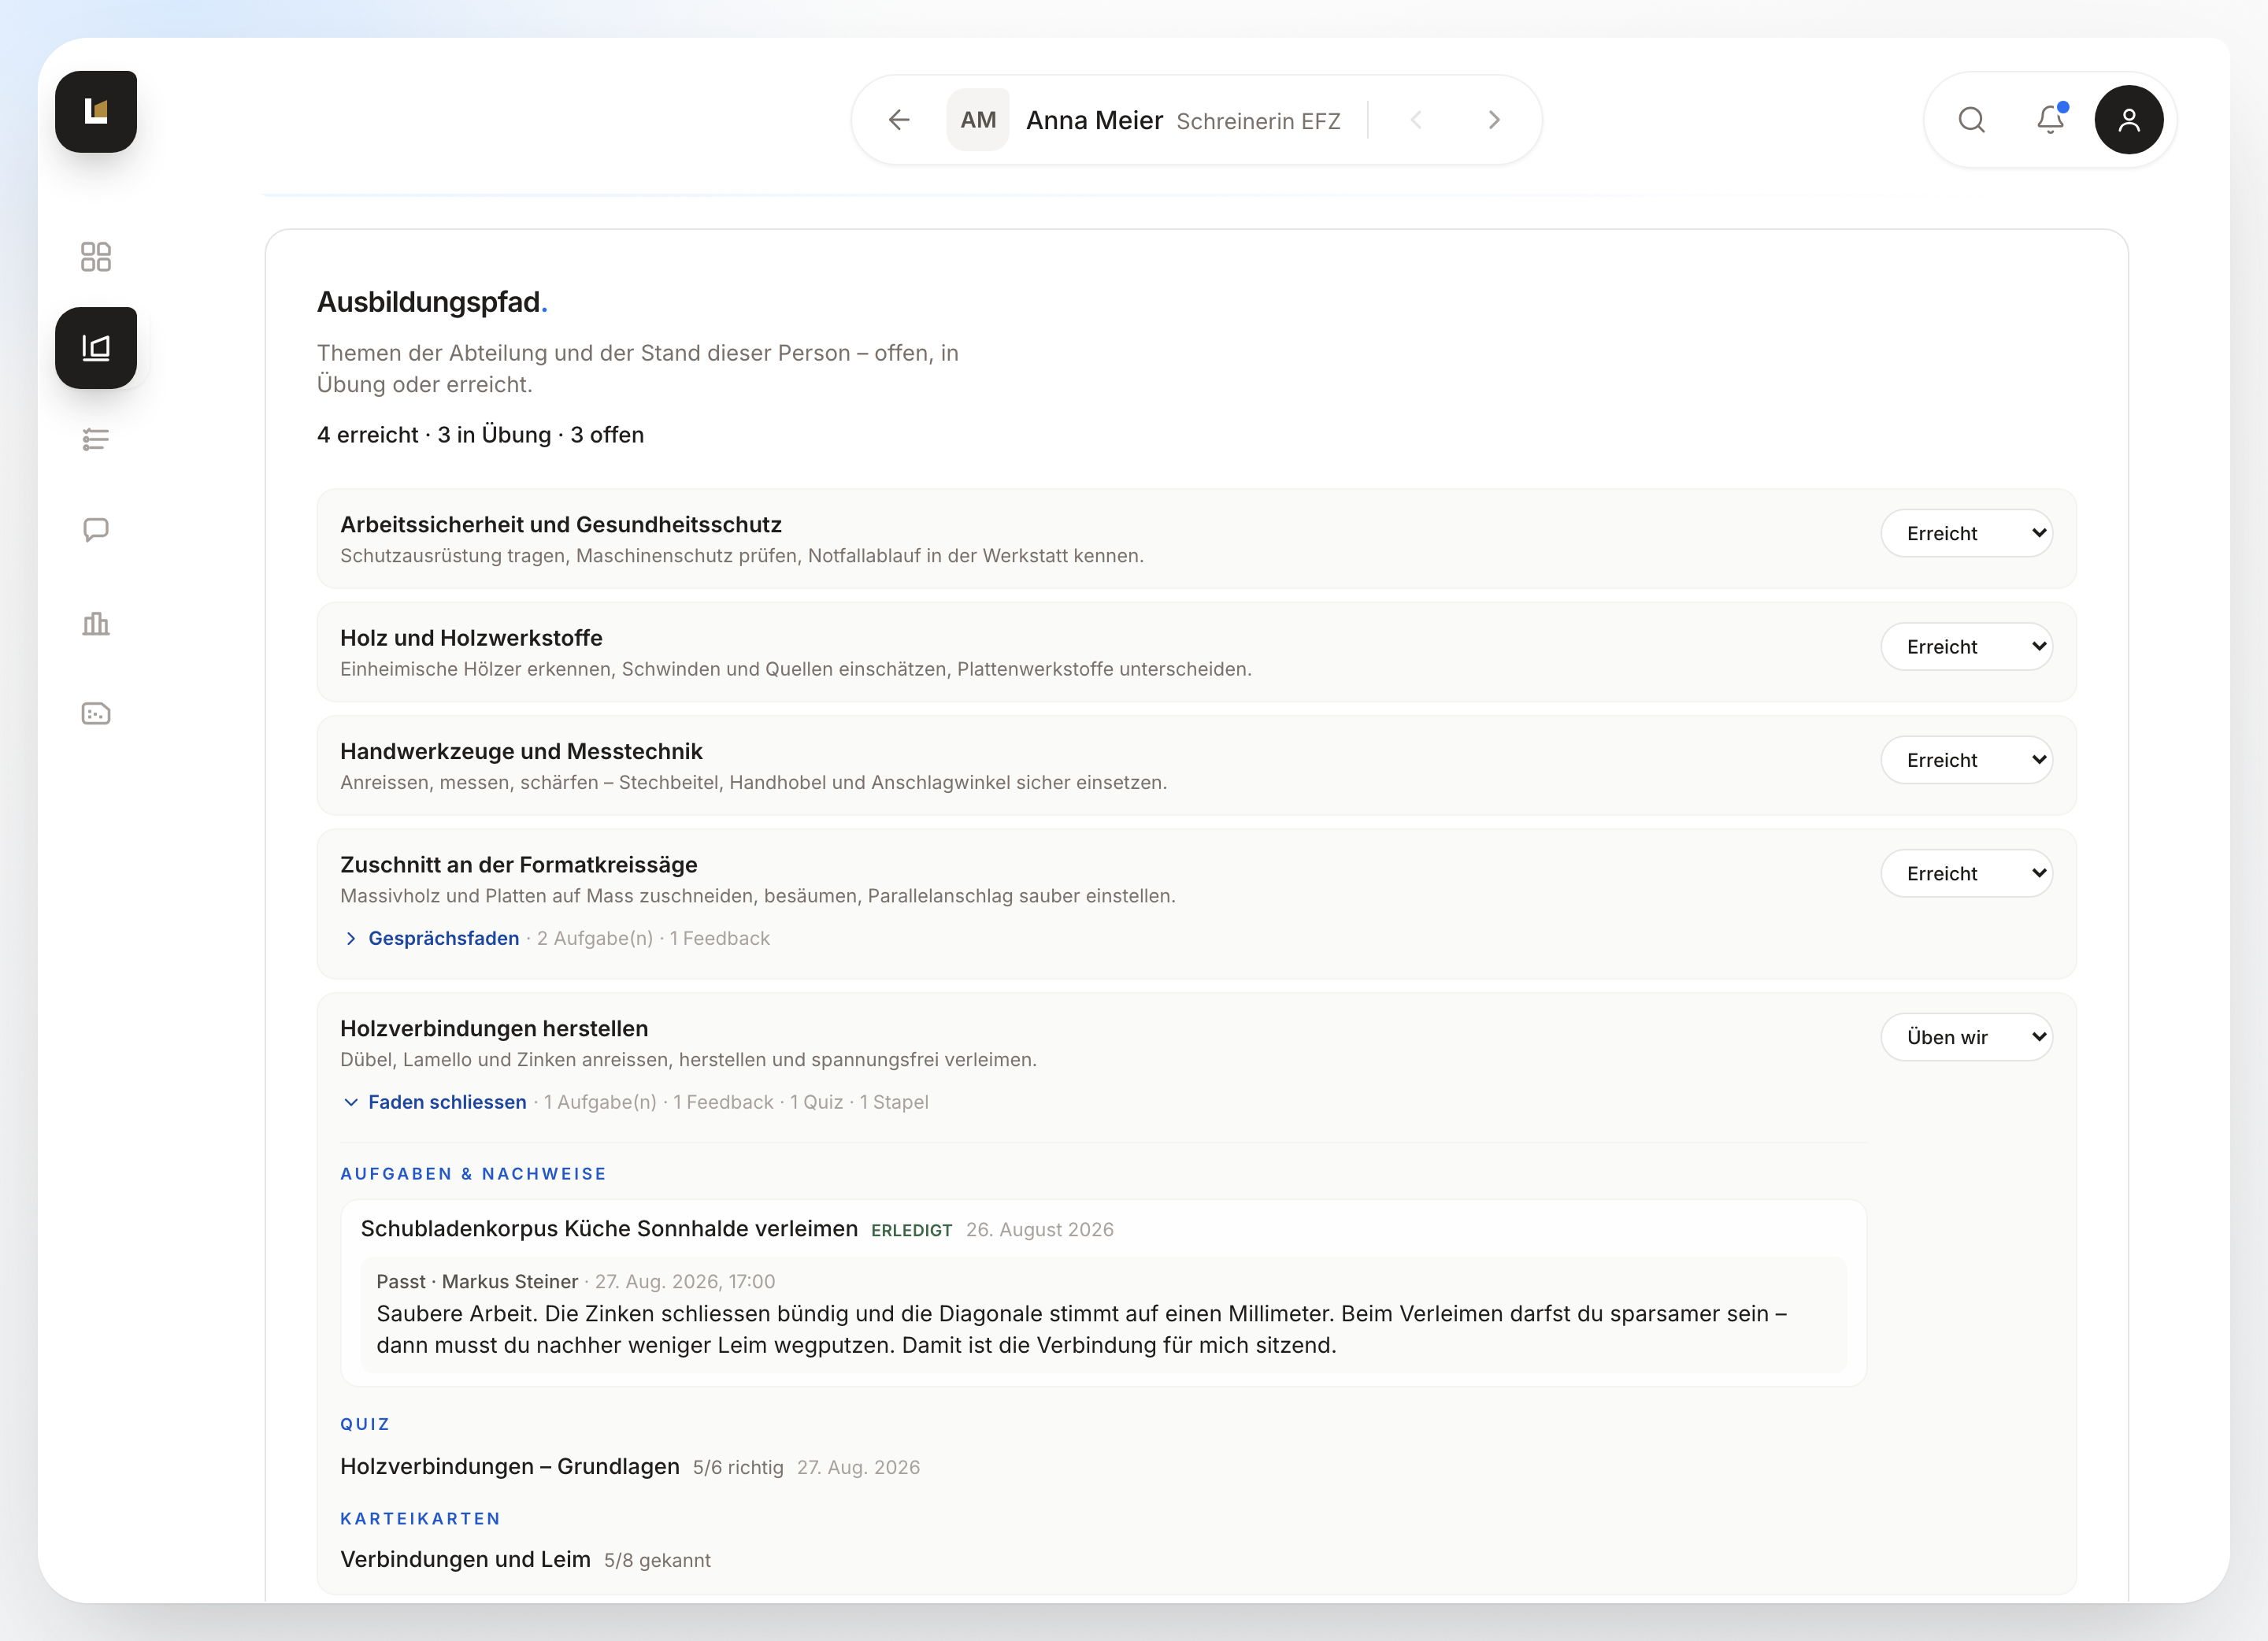Open the bar chart statistics icon

[x=96, y=623]
